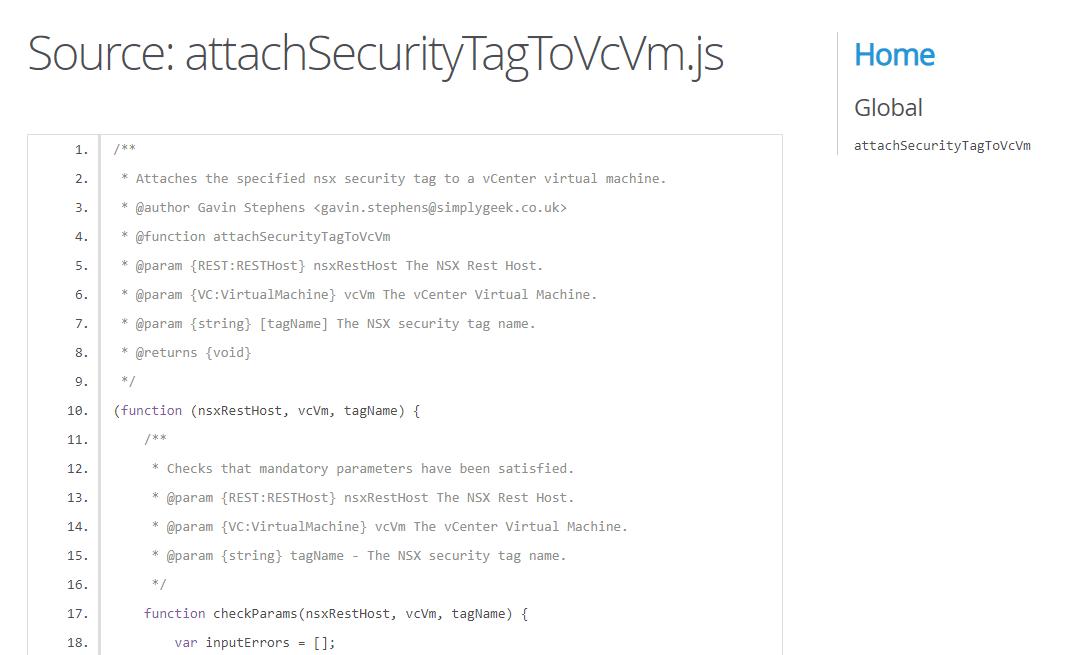This screenshot has width=1077, height=655.
Task: Click the {REST:RESTHost} type on line 5
Action: (x=247, y=266)
